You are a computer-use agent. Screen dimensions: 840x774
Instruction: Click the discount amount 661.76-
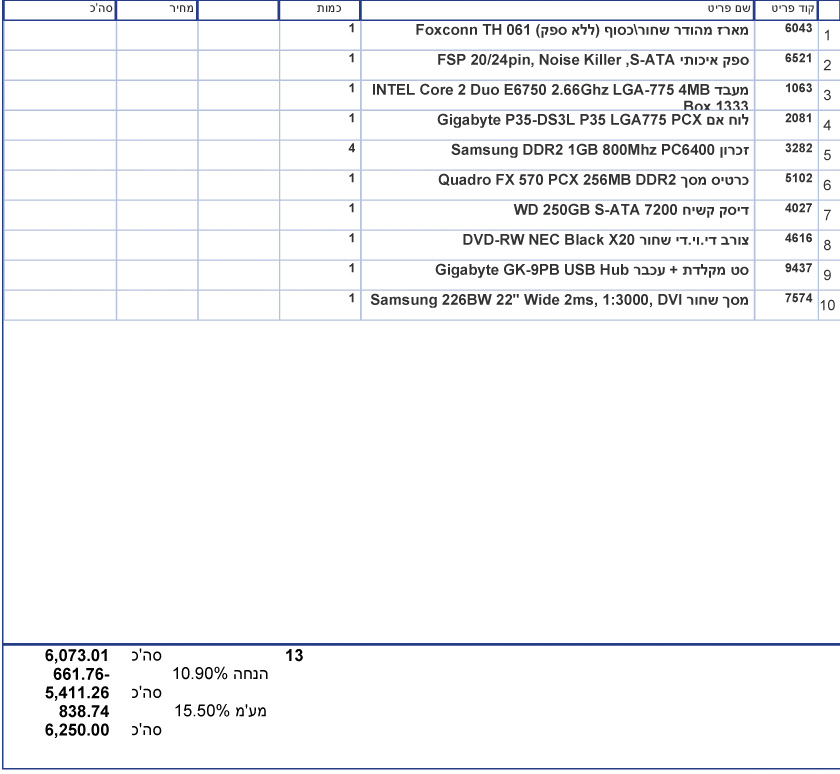coord(81,674)
